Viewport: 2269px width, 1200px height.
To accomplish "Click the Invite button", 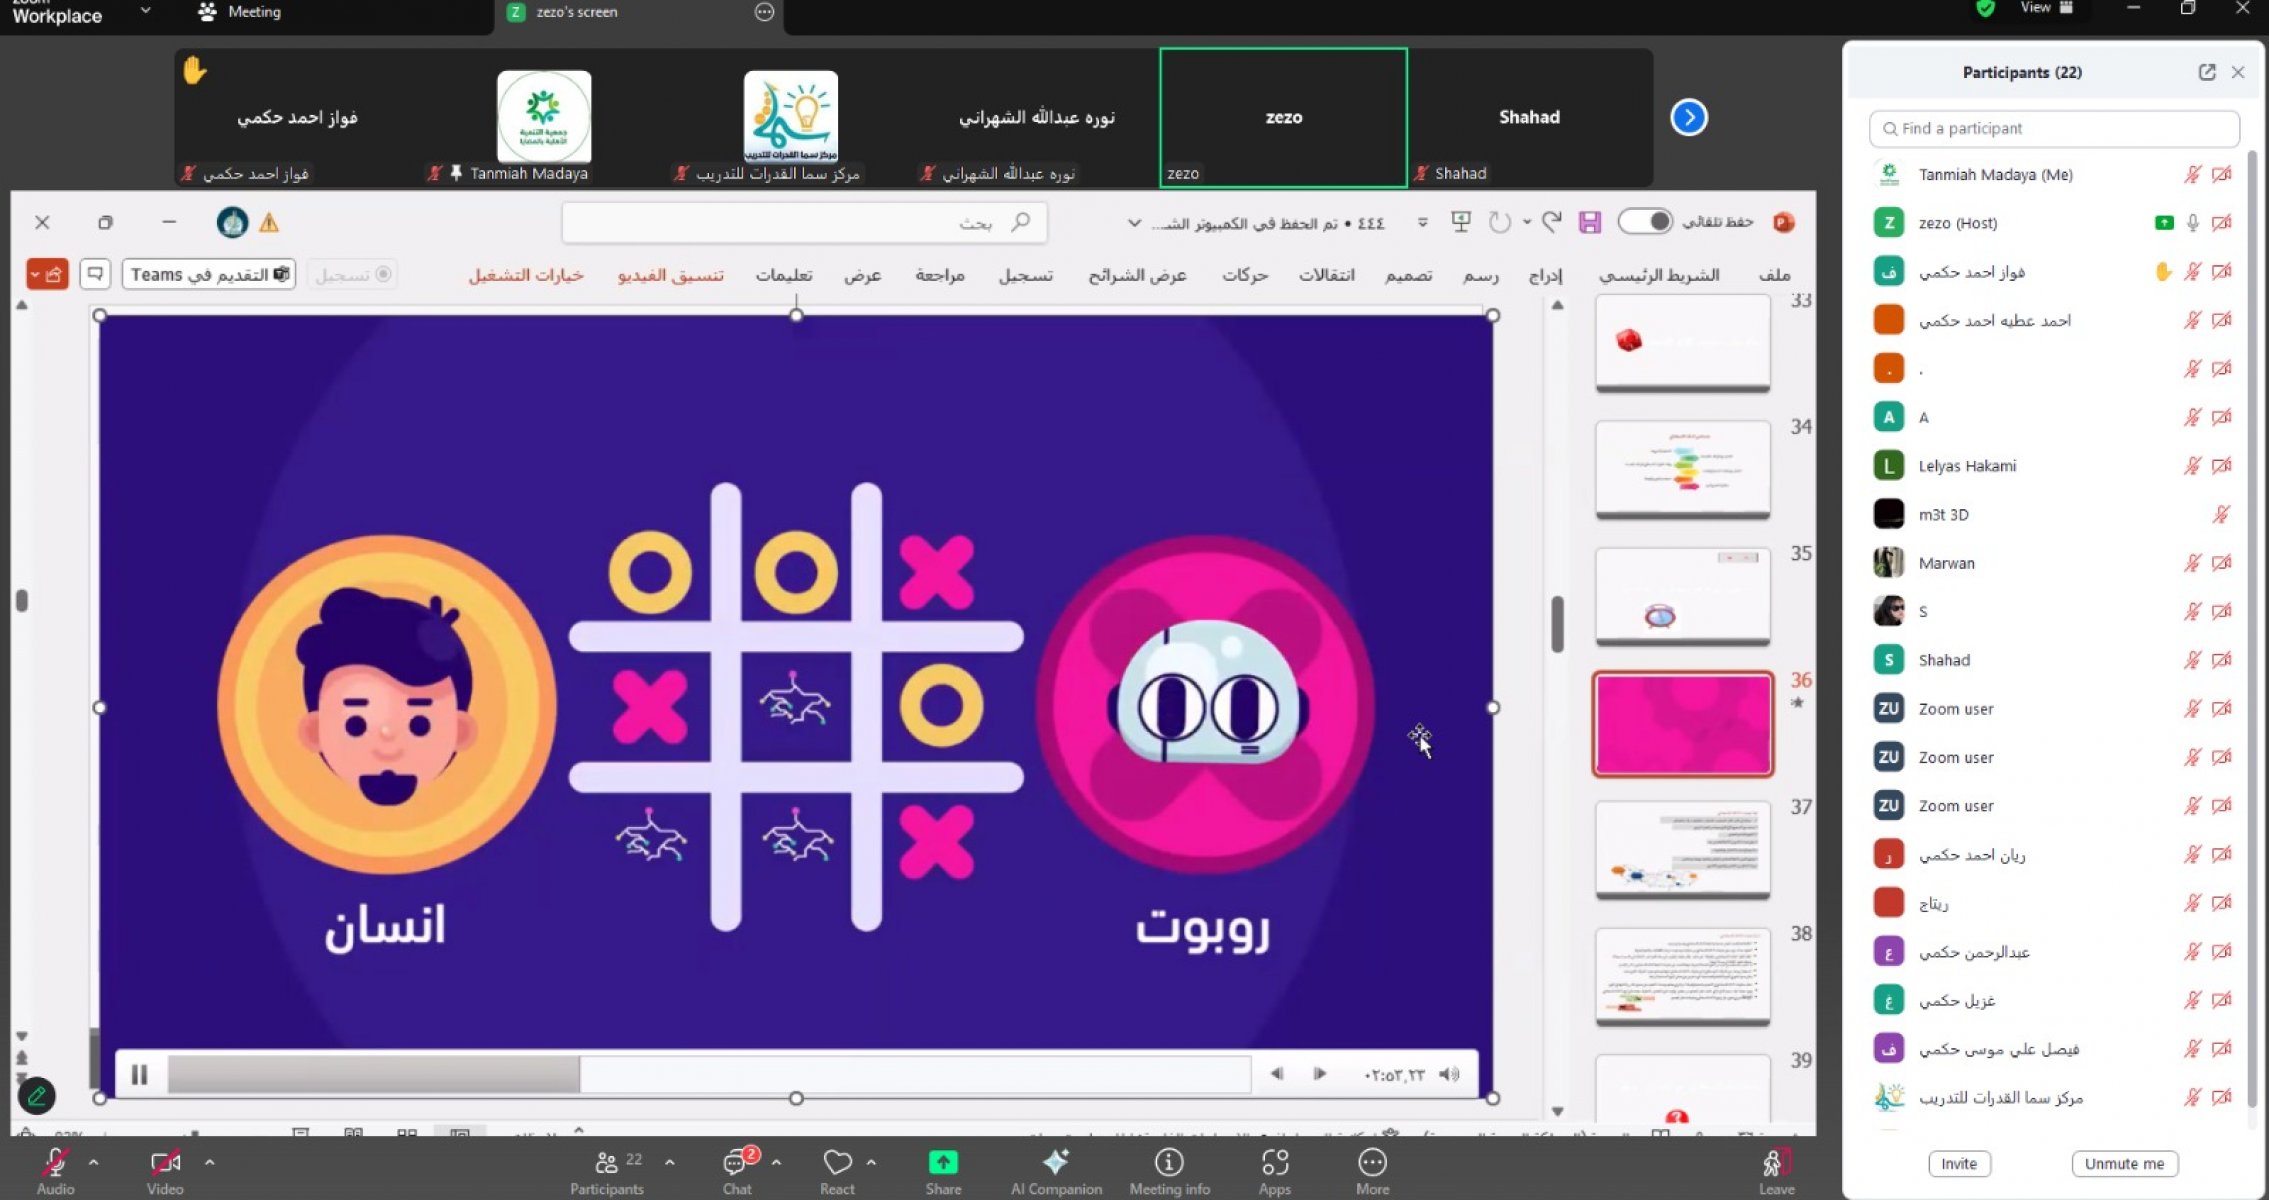I will tap(1958, 1163).
